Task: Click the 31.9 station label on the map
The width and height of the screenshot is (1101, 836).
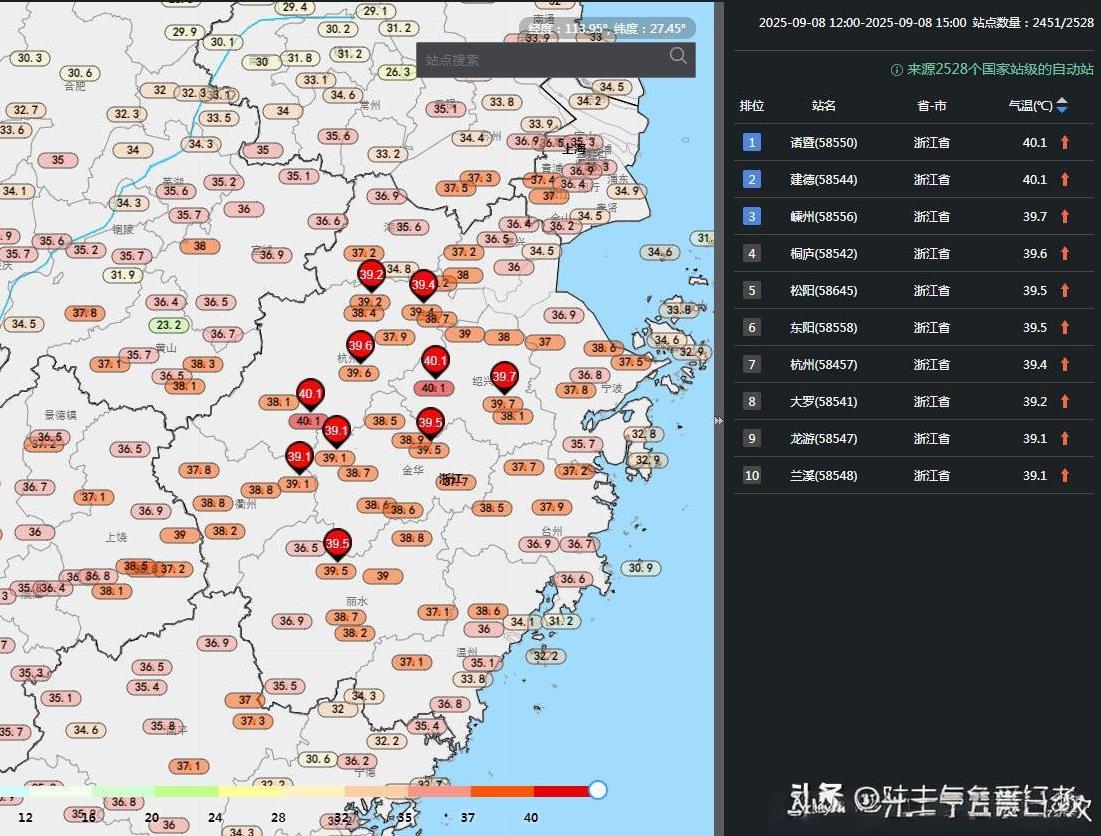Action: [123, 275]
